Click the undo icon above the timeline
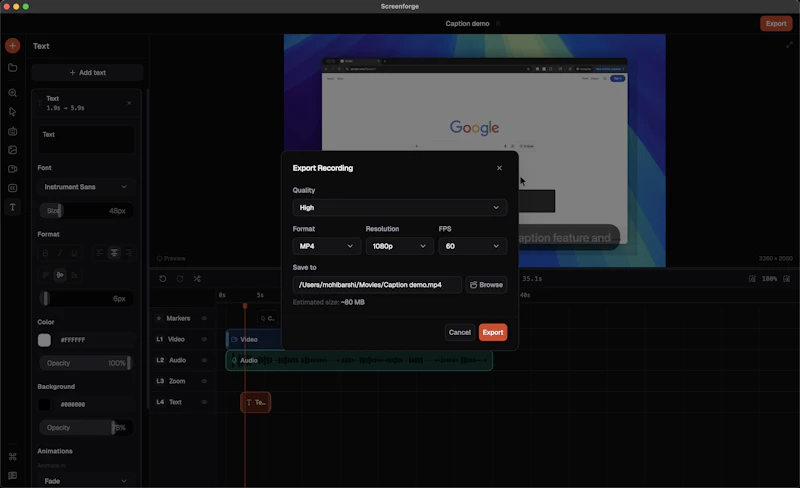800x488 pixels. (x=163, y=279)
